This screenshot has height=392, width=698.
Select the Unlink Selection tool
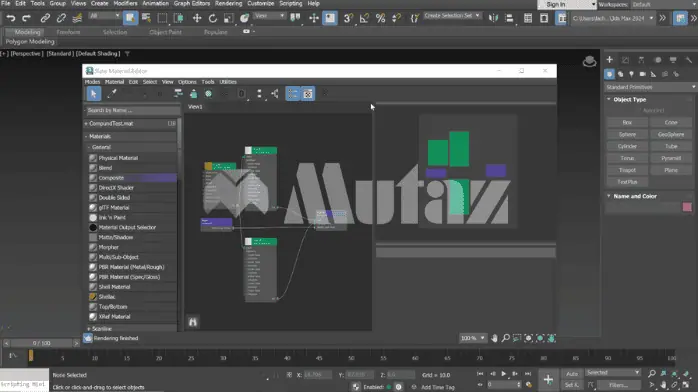pyautogui.click(x=61, y=18)
